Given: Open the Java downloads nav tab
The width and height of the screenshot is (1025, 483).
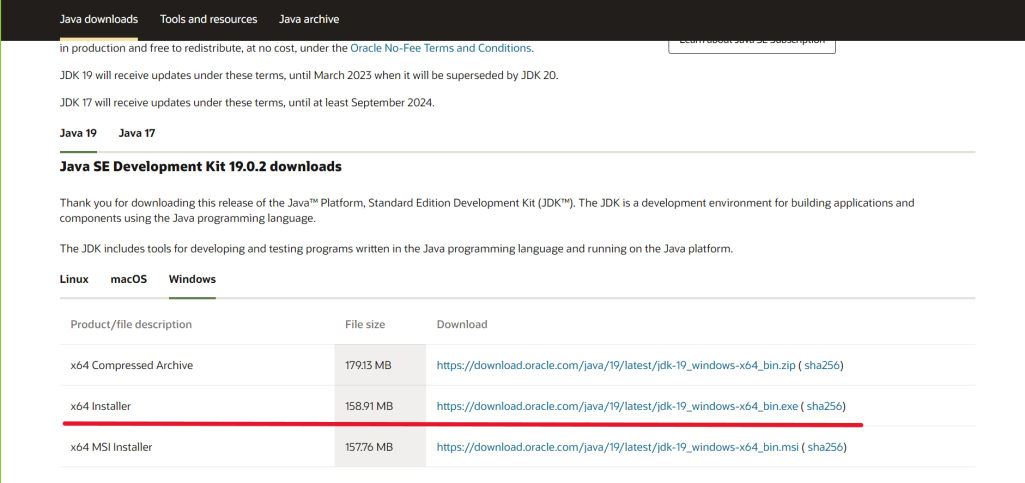Looking at the screenshot, I should coord(99,19).
